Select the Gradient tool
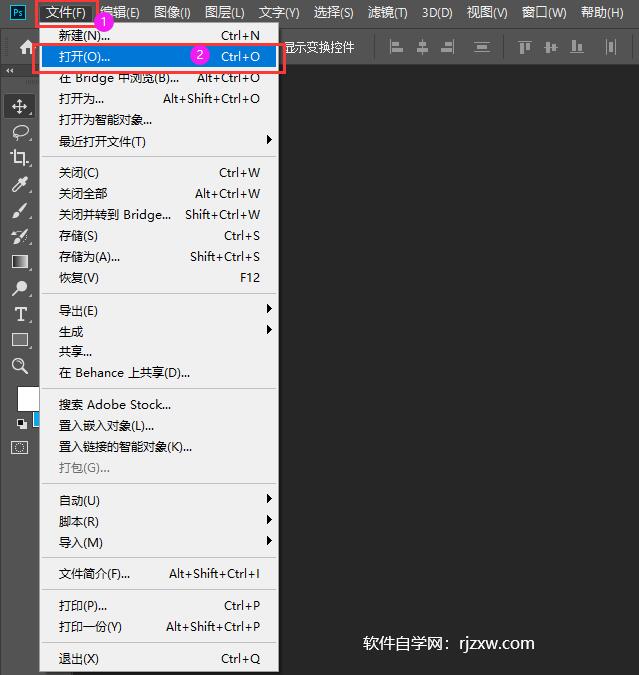 (20, 261)
